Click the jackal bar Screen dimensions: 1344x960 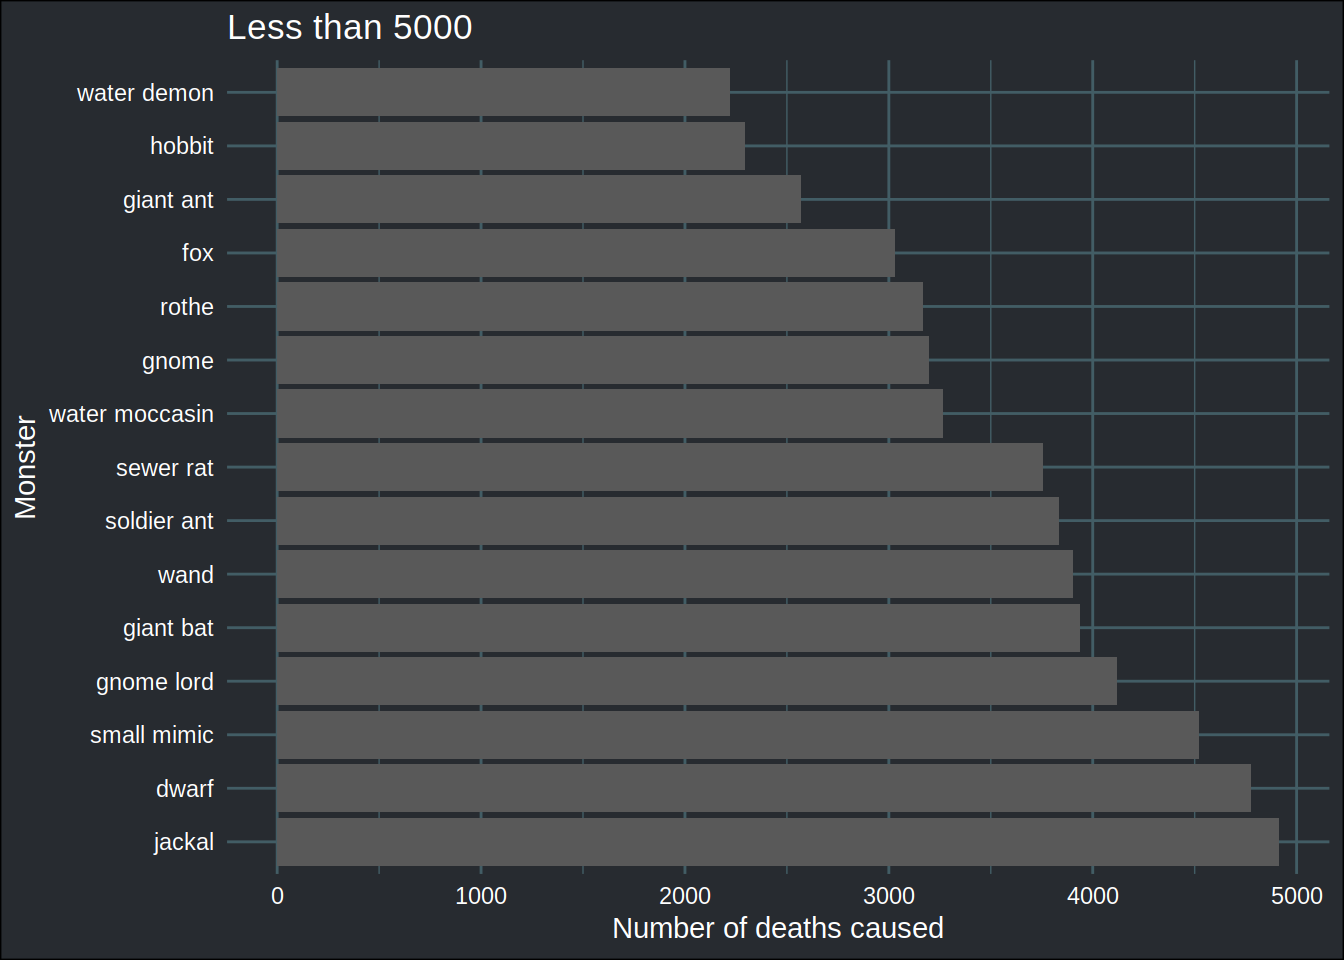click(778, 842)
